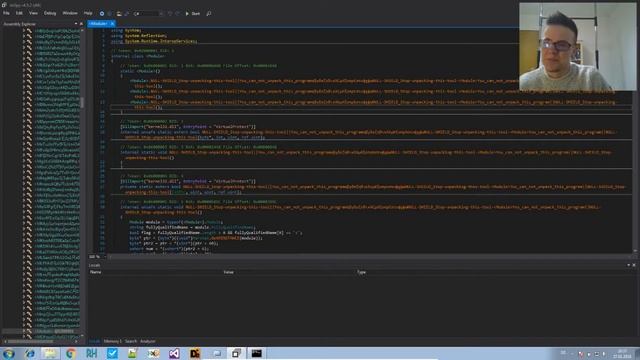Close the Locals panel
Viewport: 640px width, 360px height.
click(634, 265)
